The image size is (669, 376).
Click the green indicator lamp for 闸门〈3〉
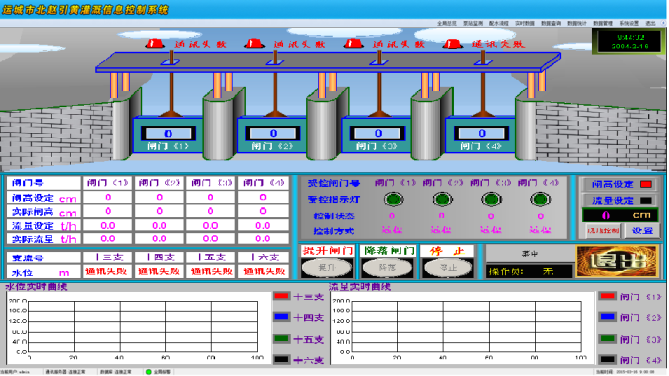[491, 199]
